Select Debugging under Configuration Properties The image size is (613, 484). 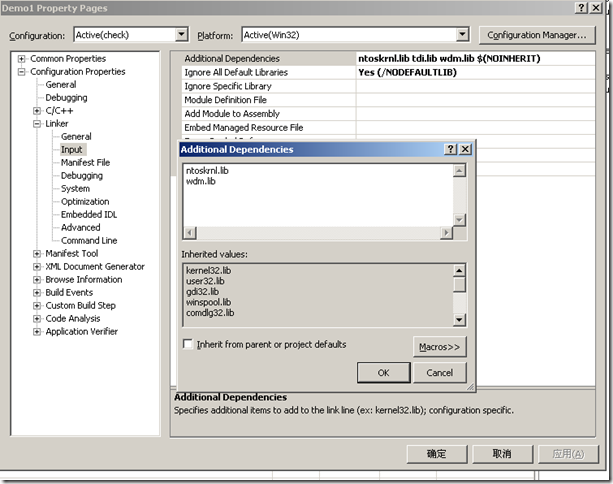66,97
